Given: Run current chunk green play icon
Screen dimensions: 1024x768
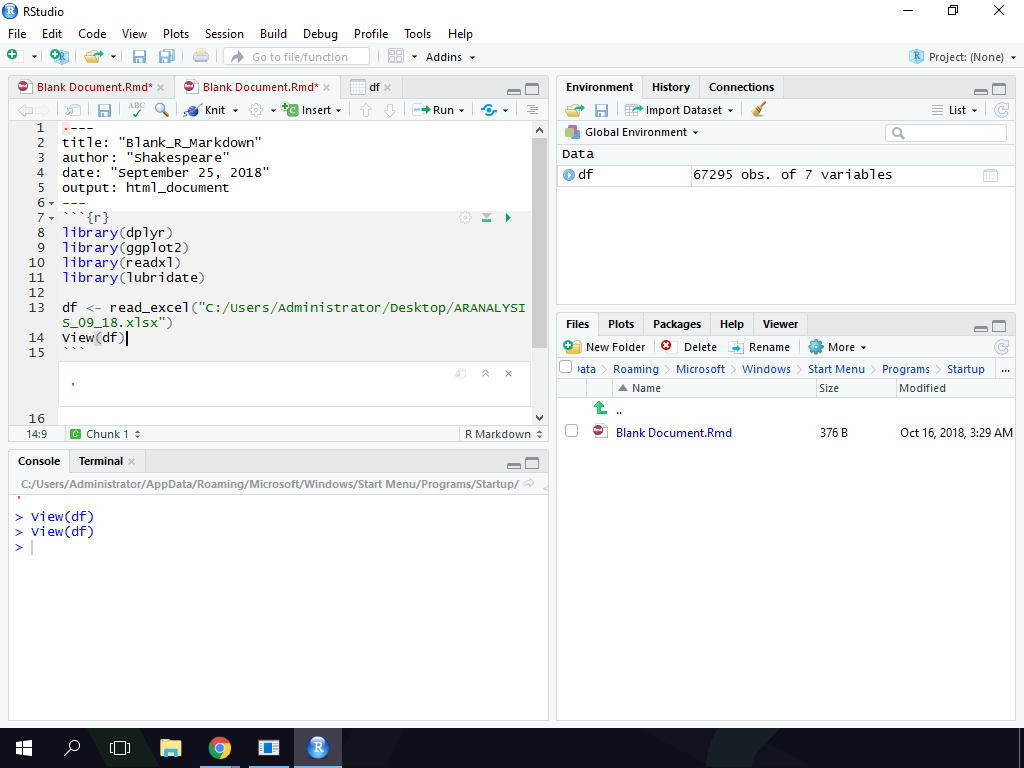Looking at the screenshot, I should pos(508,217).
